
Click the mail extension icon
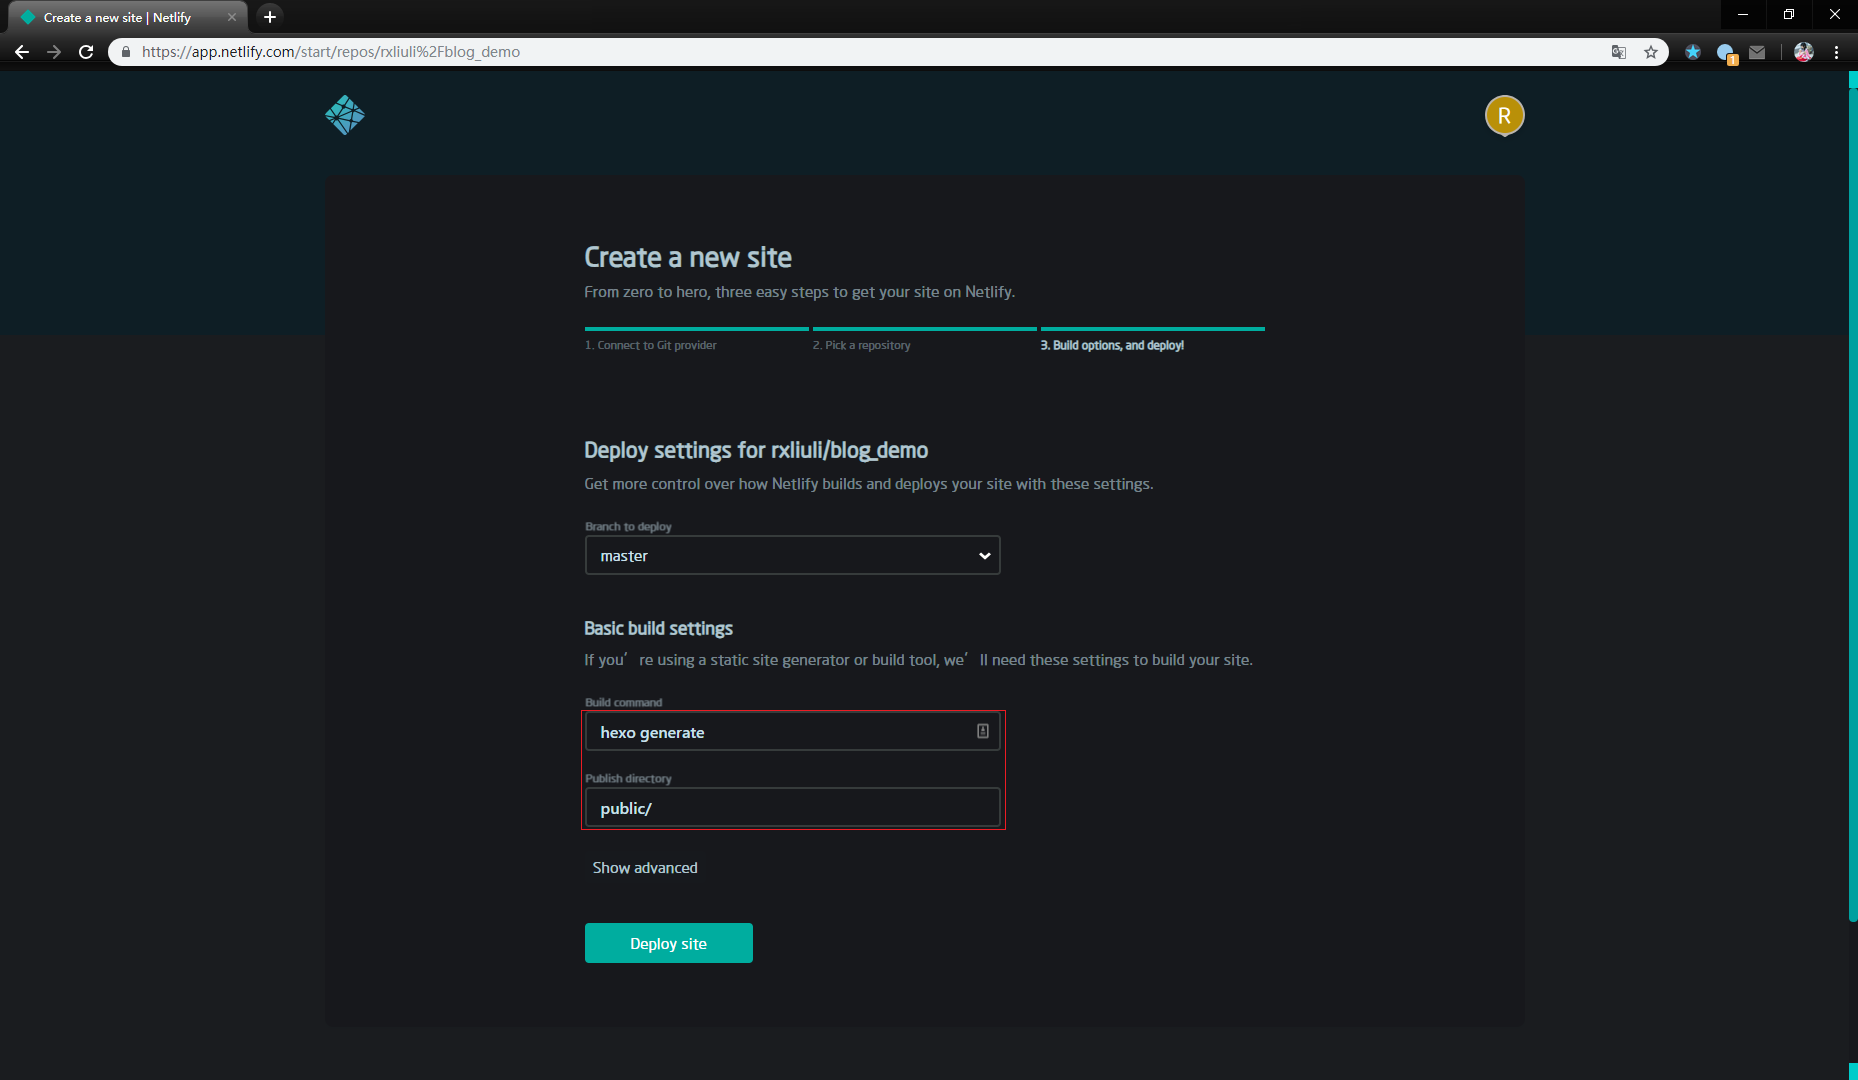click(1757, 52)
